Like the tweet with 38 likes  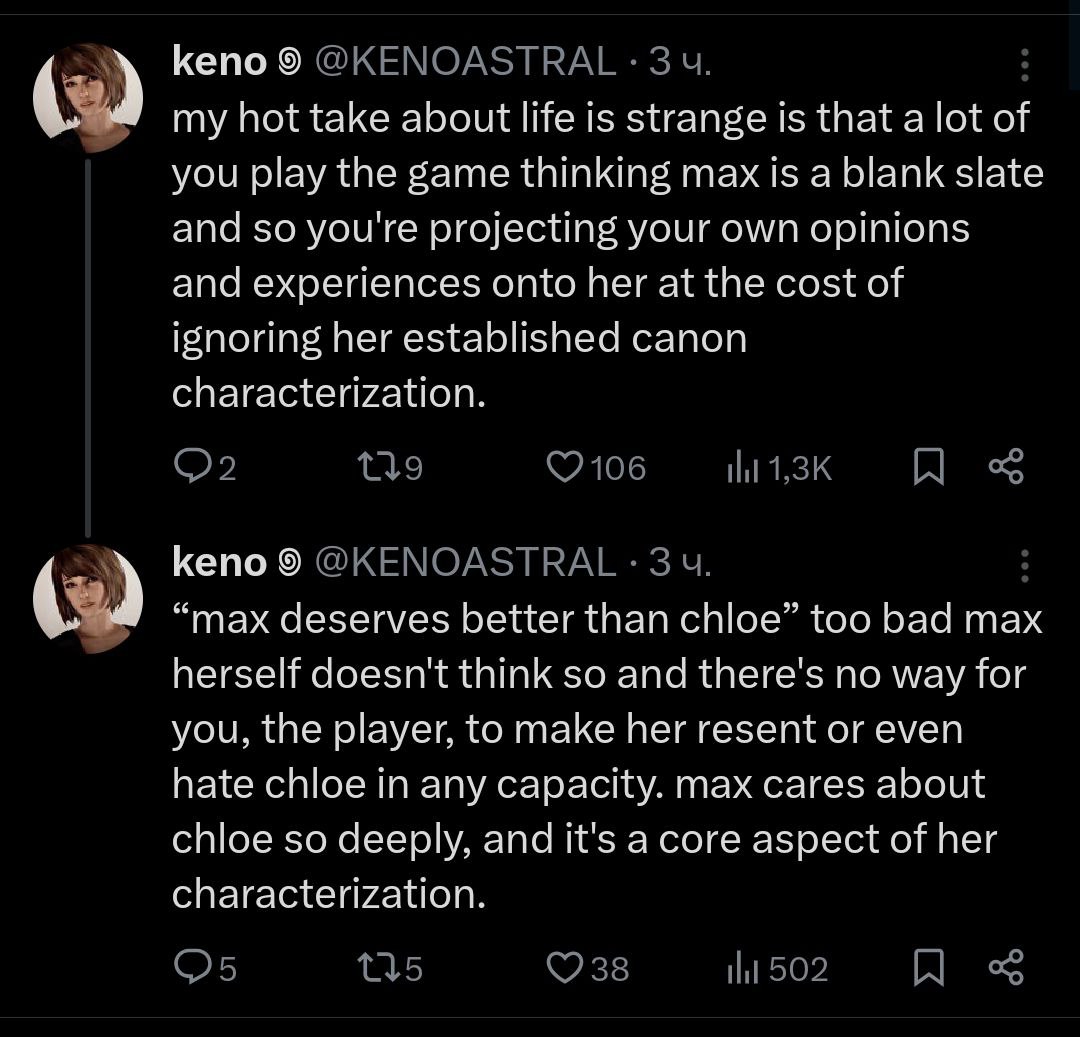[566, 968]
